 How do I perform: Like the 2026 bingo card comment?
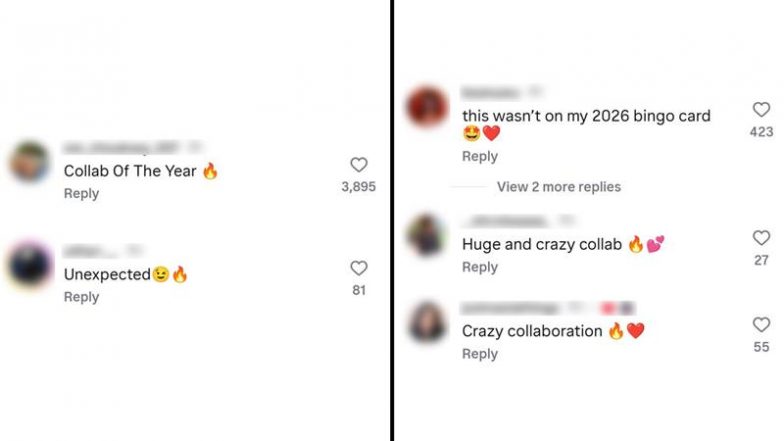tap(761, 110)
